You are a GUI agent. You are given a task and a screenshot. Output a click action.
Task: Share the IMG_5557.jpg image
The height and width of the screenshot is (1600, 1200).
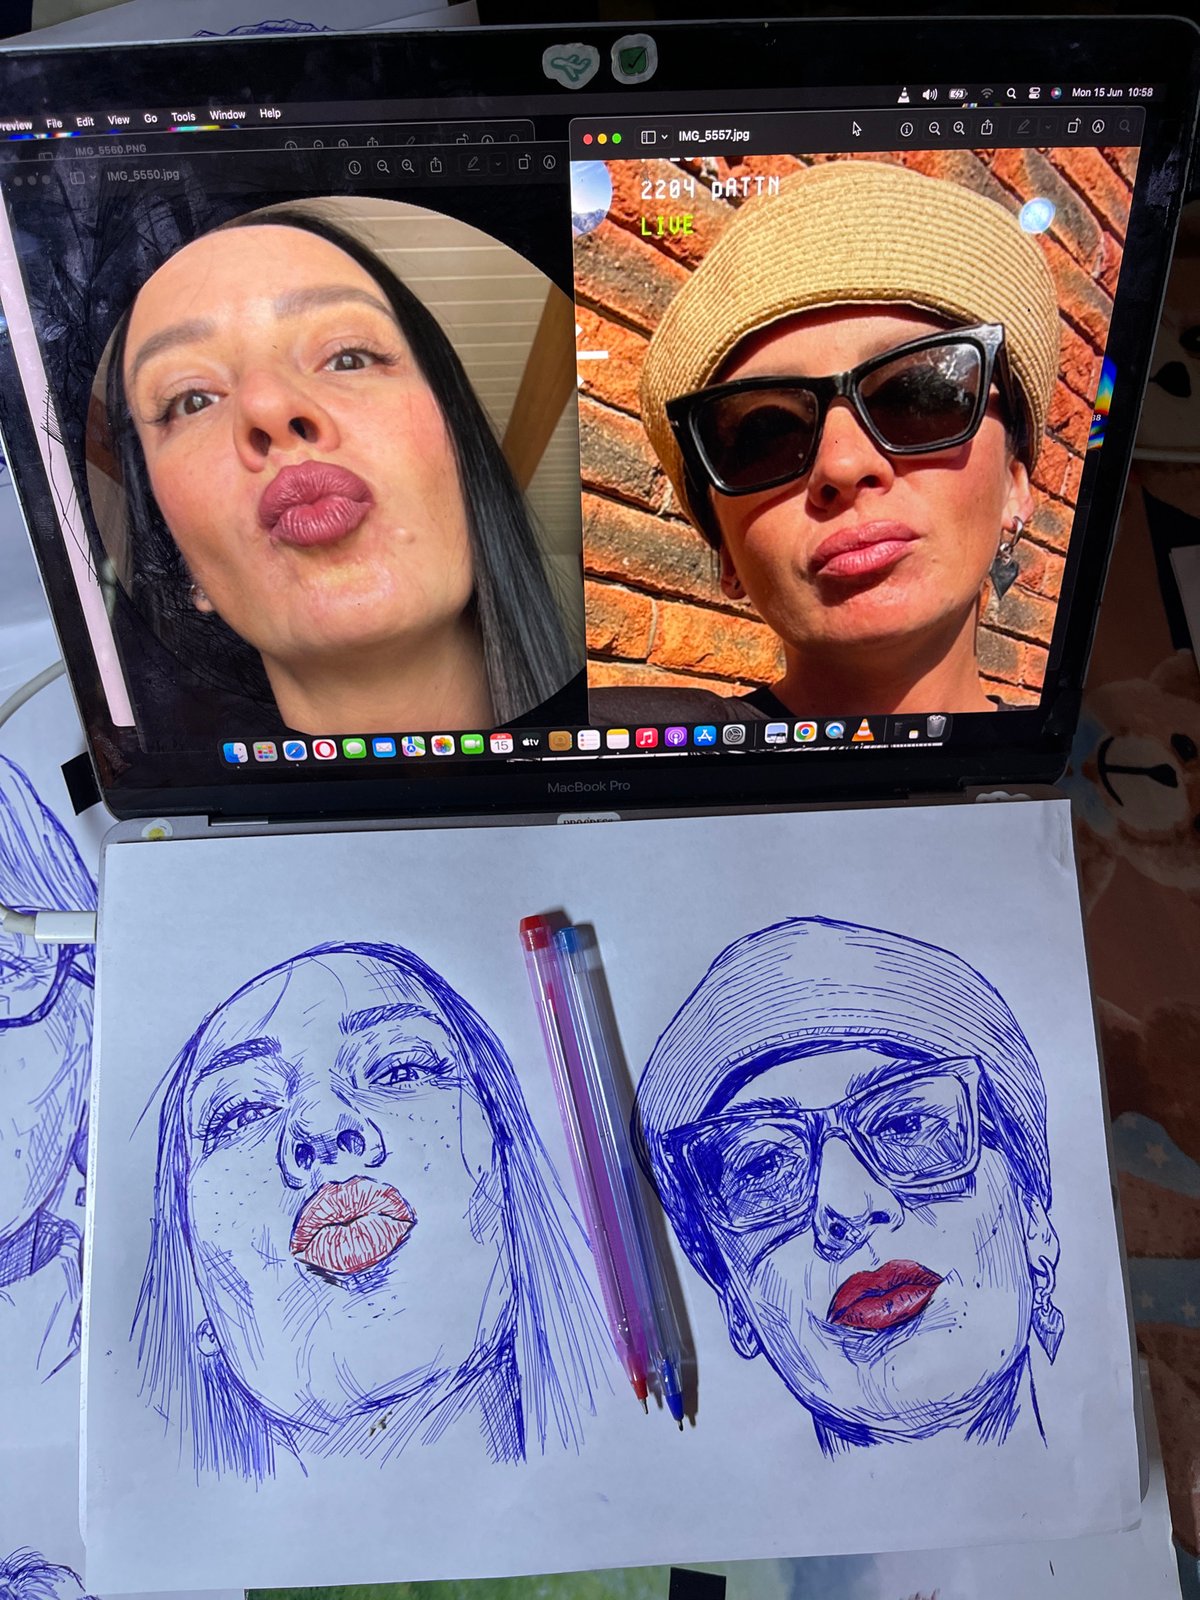[987, 127]
